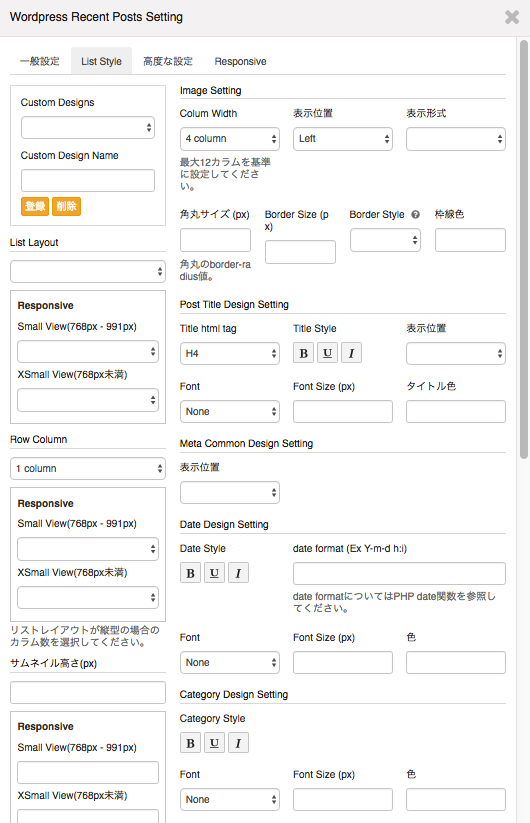Toggle bold in Title Style
This screenshot has width=530, height=823.
[x=303, y=353]
